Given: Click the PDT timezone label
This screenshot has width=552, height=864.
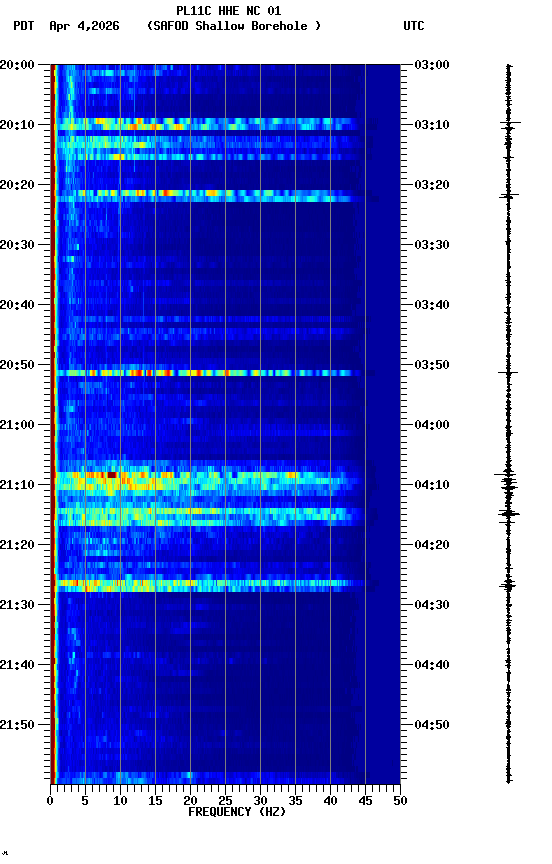Looking at the screenshot, I should tap(24, 26).
